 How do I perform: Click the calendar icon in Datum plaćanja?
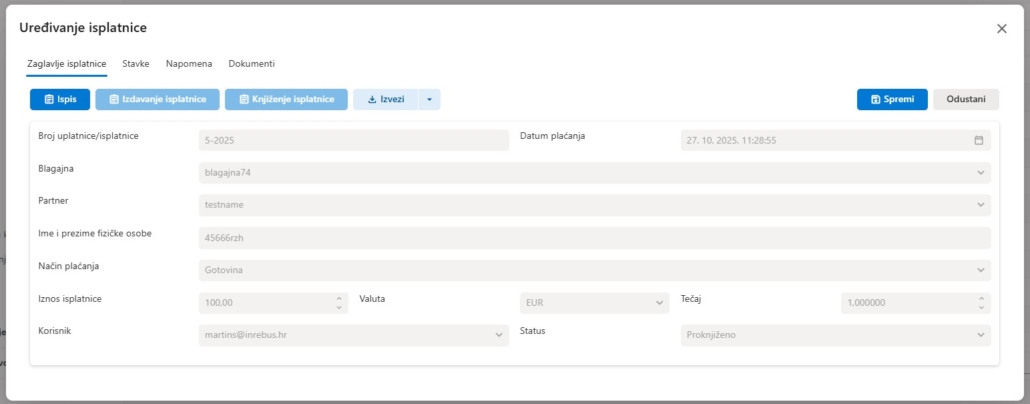pos(979,141)
